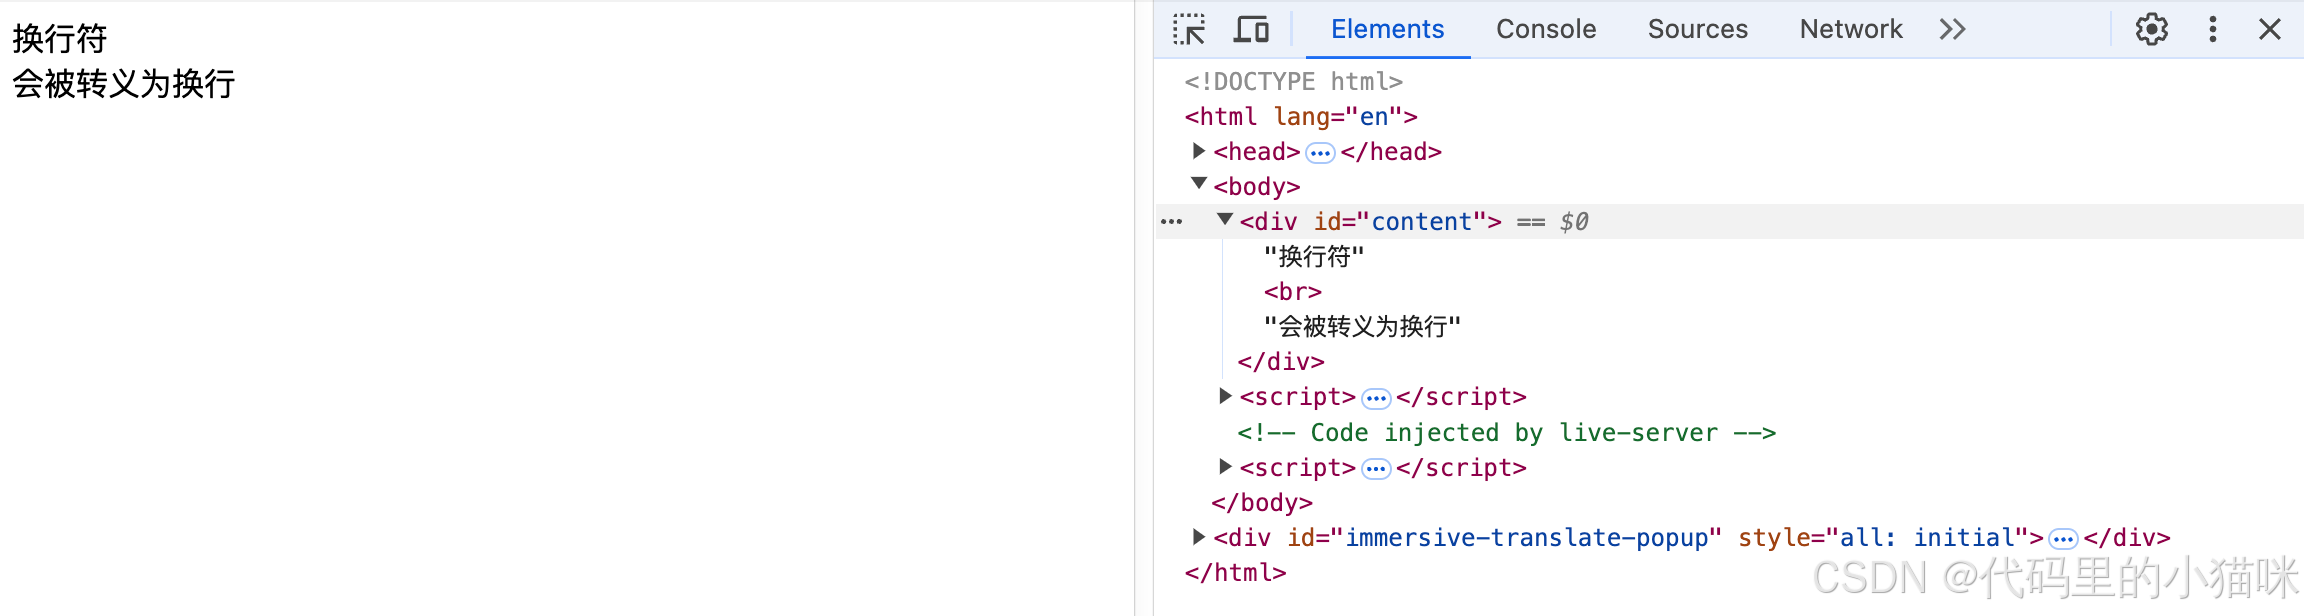Click the id attribute value "content"
The image size is (2304, 616).
coord(1421,221)
